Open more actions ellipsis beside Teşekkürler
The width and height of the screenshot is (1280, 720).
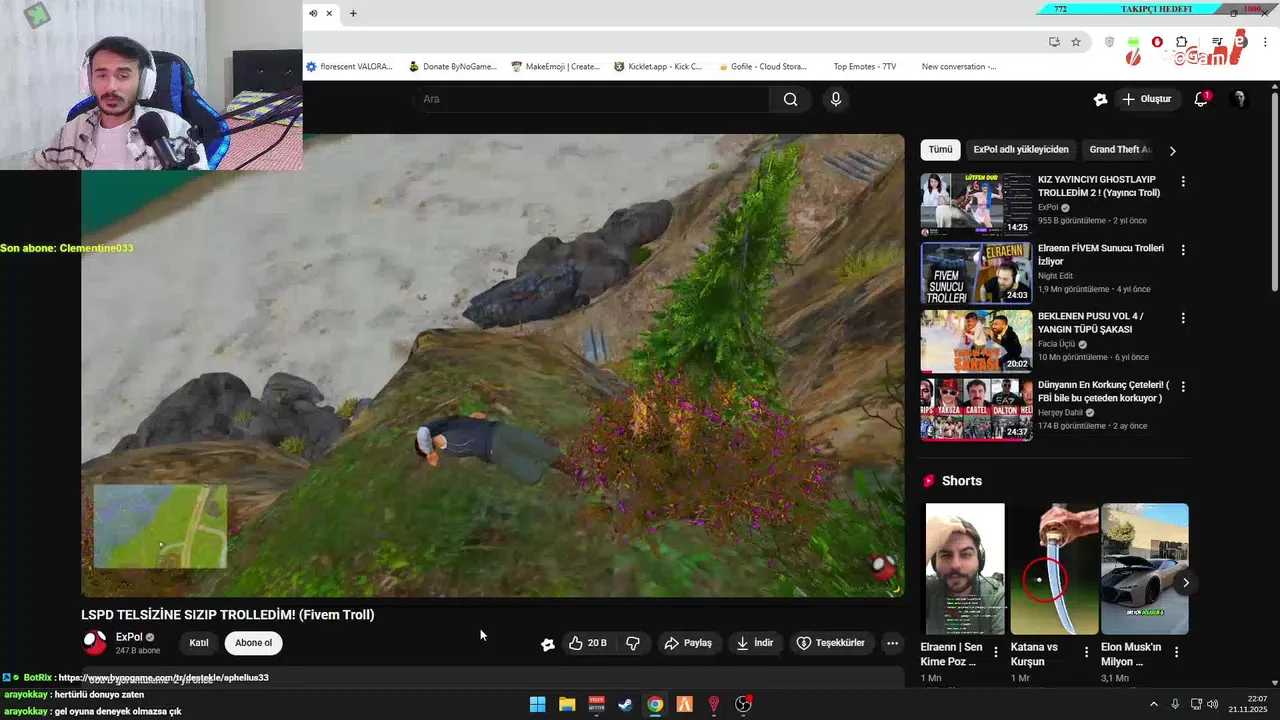(892, 643)
